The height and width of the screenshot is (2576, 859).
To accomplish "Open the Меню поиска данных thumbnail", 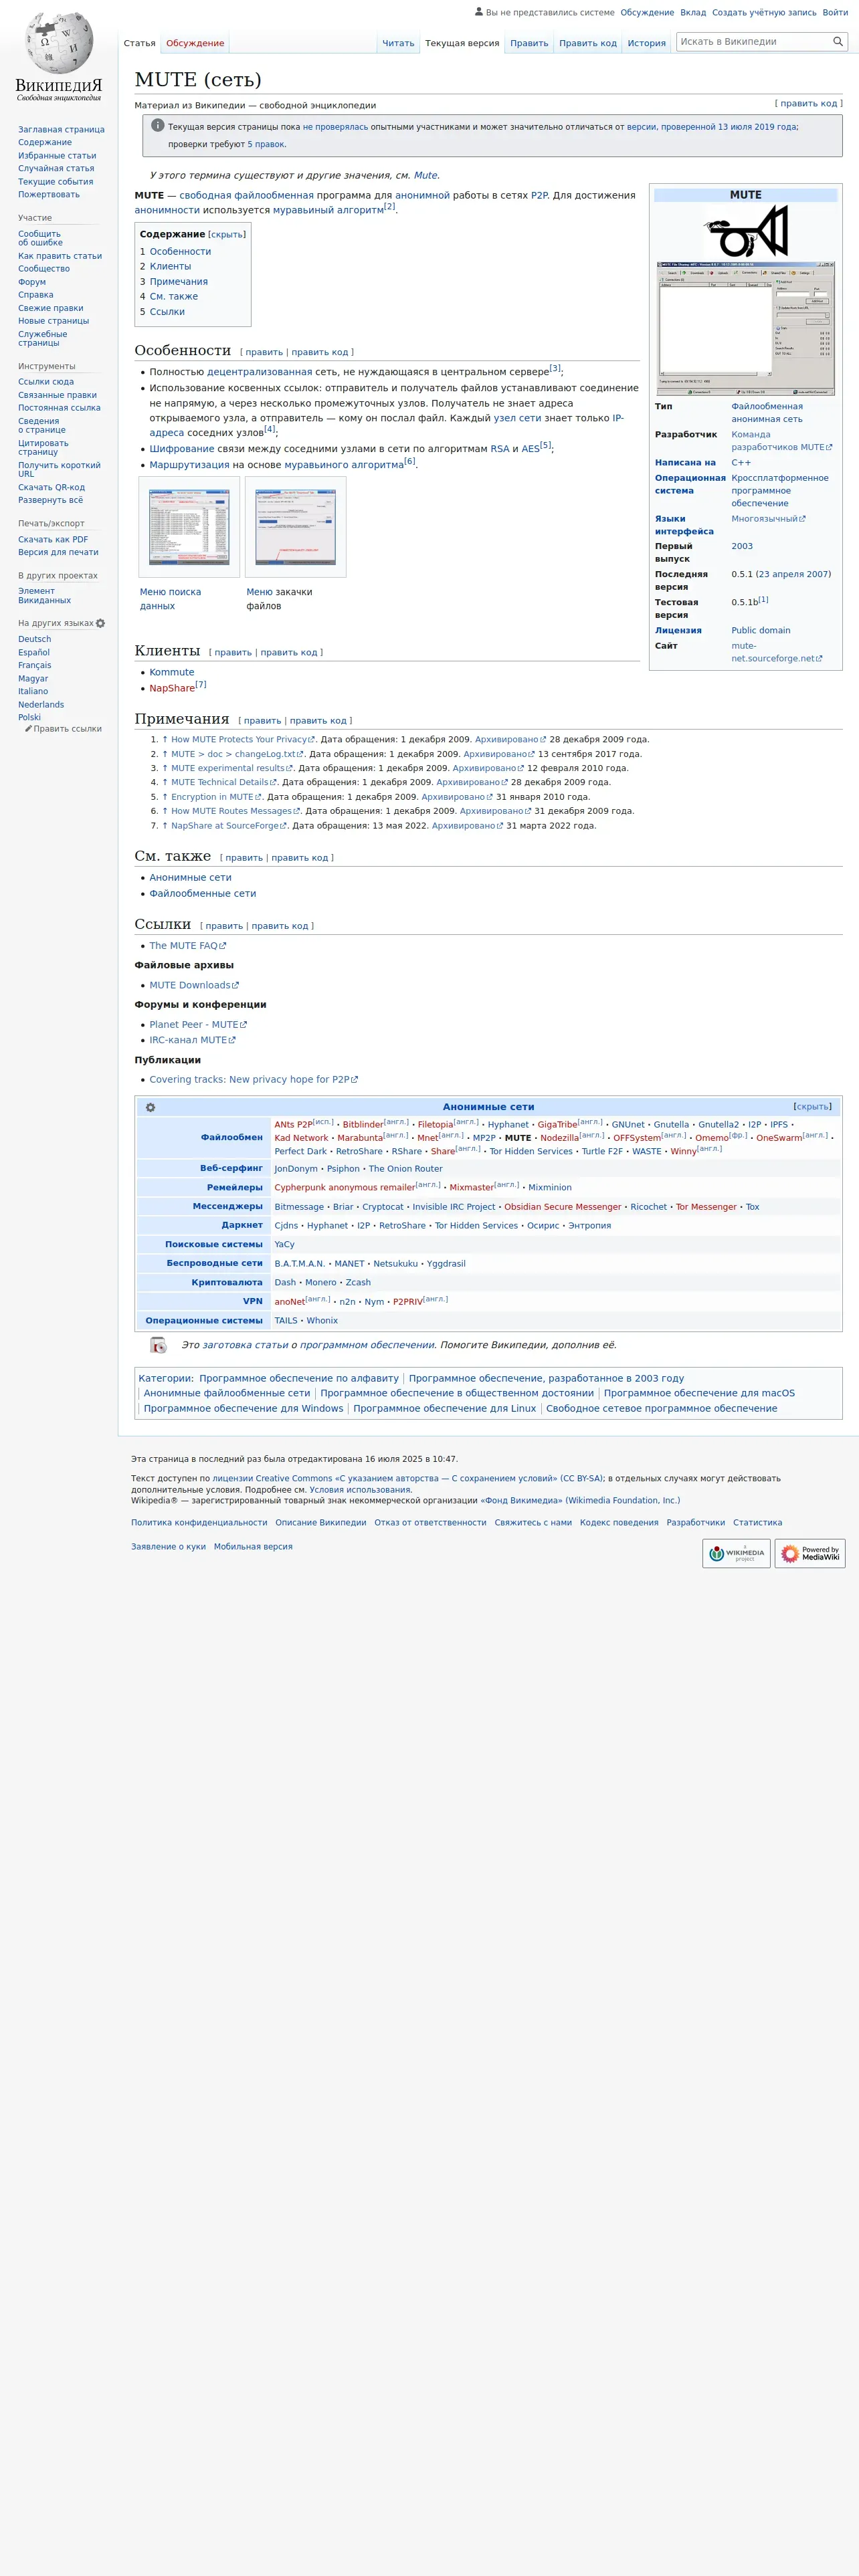I will (189, 527).
